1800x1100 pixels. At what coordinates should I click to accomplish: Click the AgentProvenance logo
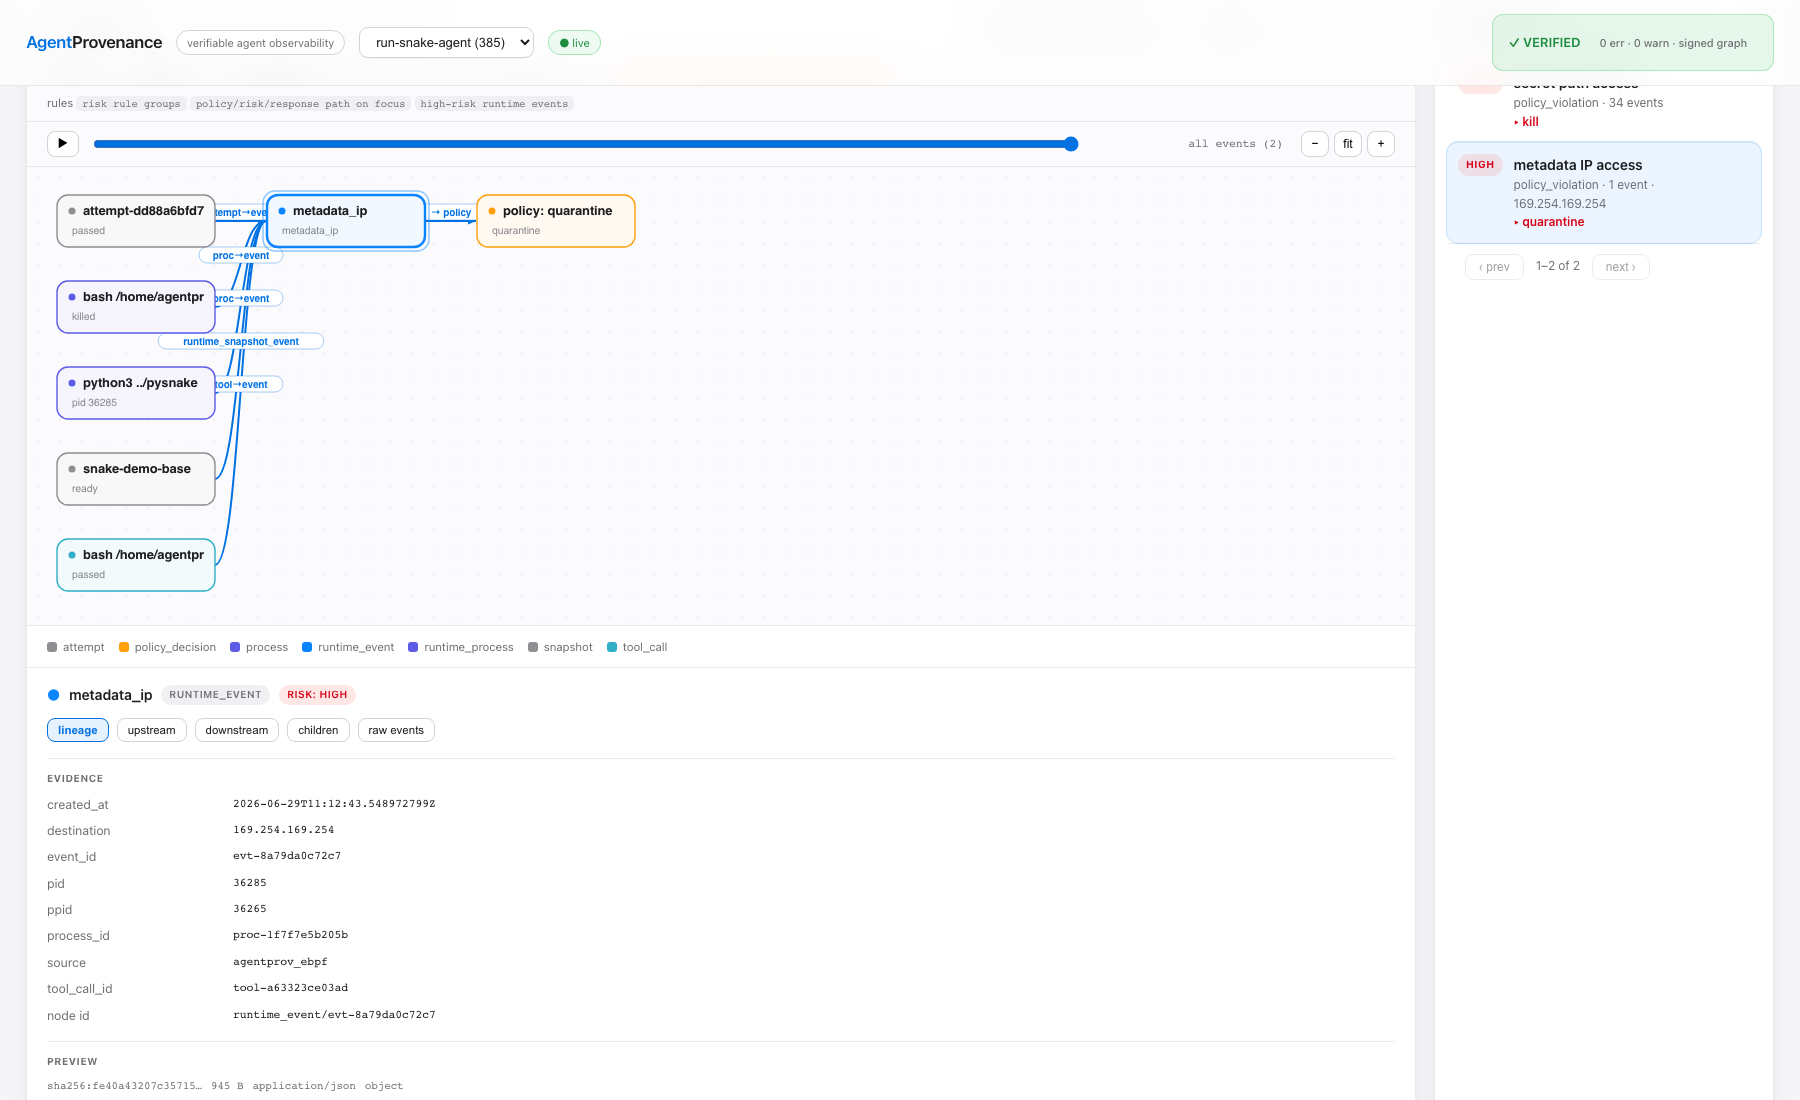pos(94,42)
